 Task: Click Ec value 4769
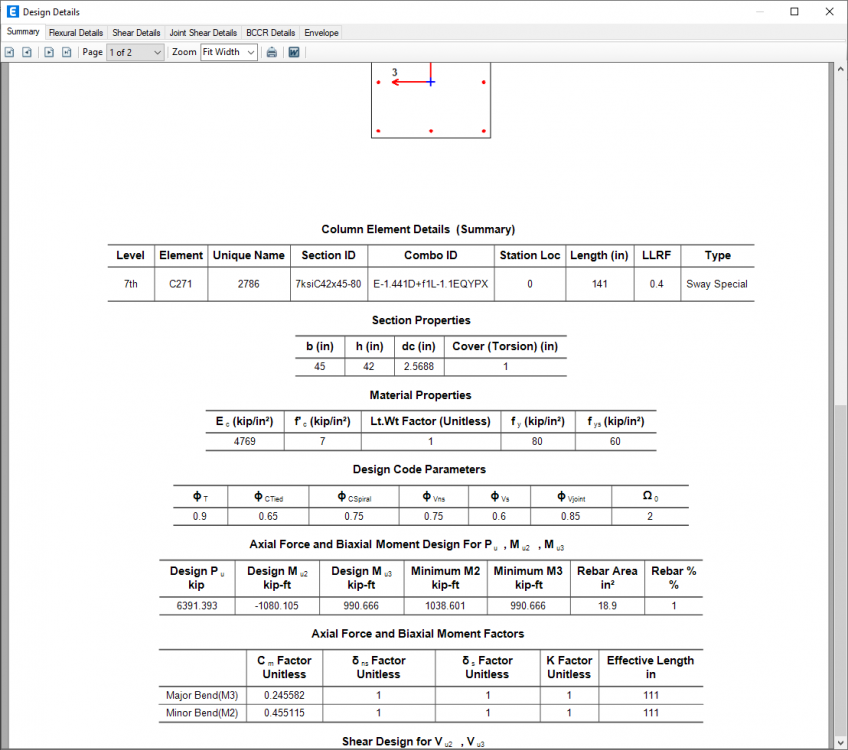[x=244, y=441]
